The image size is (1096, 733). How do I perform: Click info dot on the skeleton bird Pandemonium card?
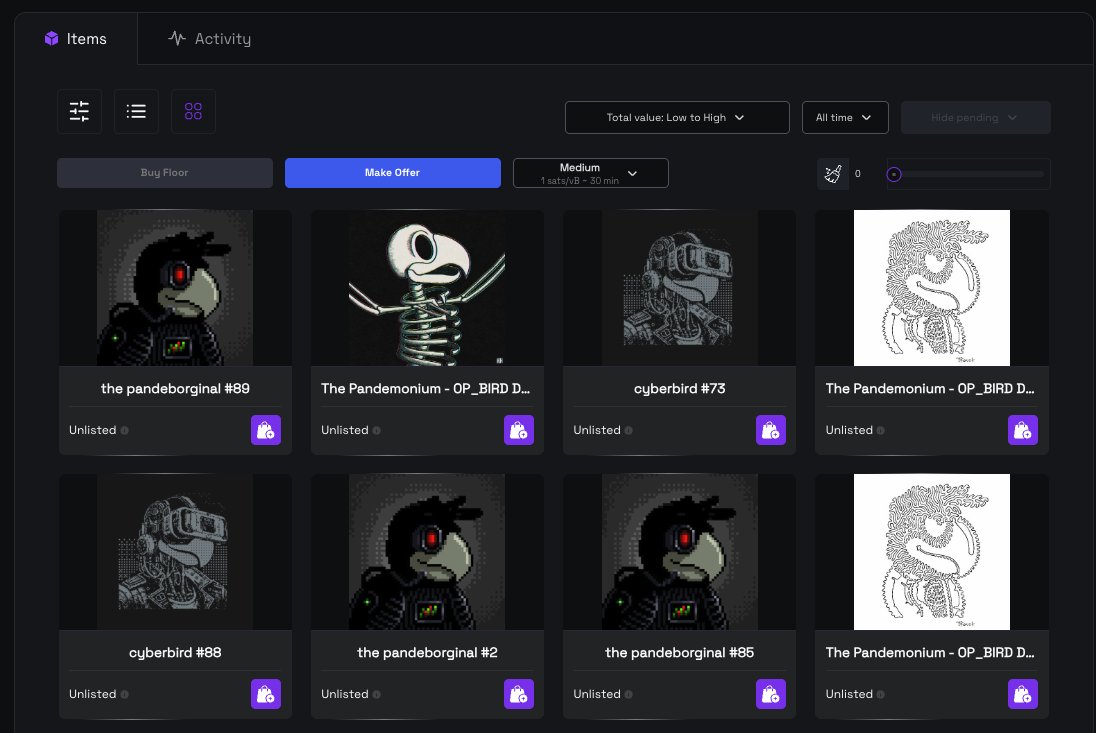coord(377,430)
